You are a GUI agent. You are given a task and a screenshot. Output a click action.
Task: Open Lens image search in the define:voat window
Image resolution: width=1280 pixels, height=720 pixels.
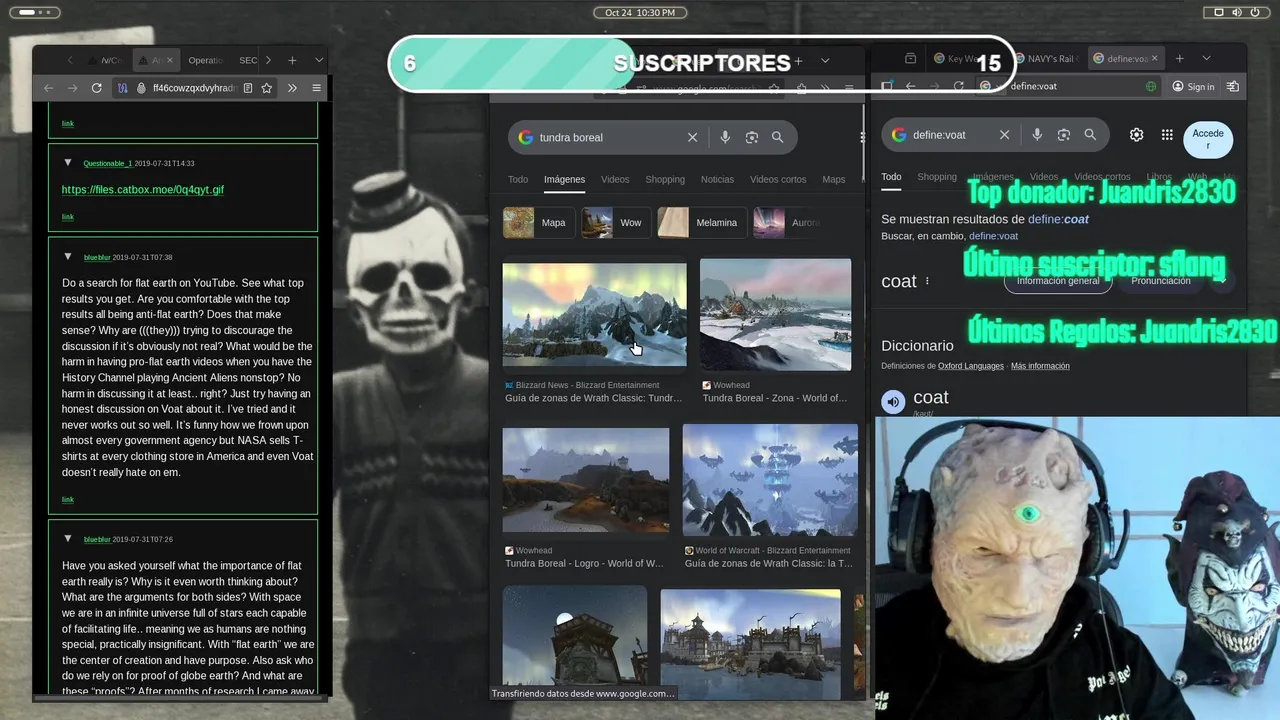pyautogui.click(x=1064, y=134)
